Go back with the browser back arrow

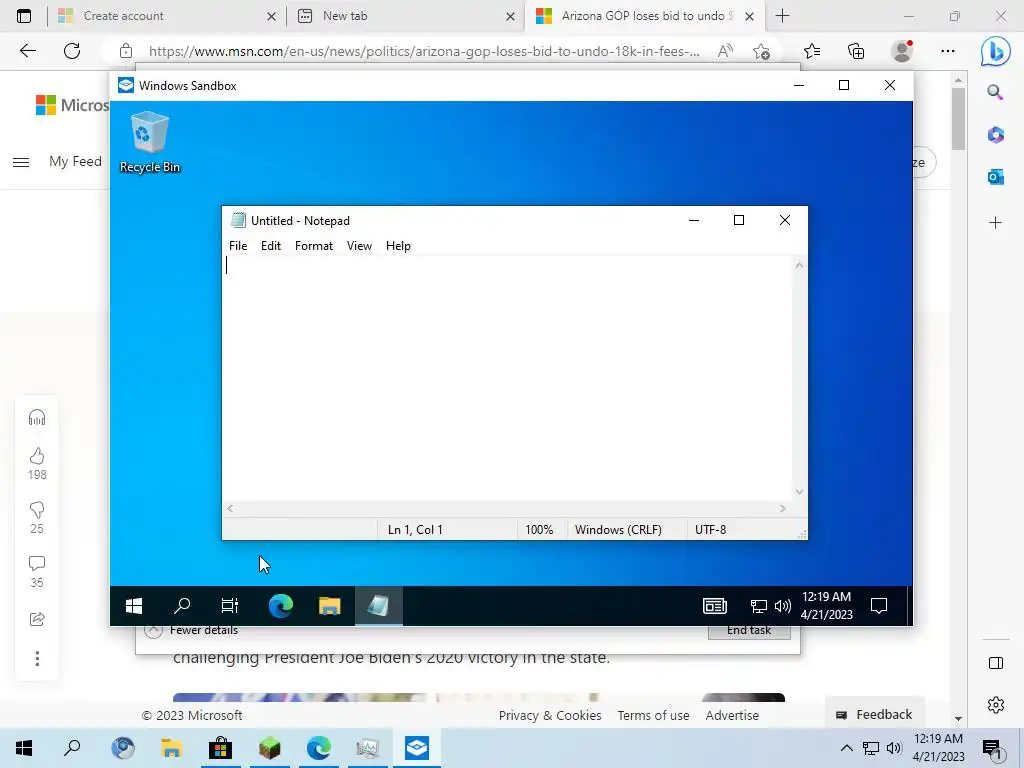(x=27, y=51)
